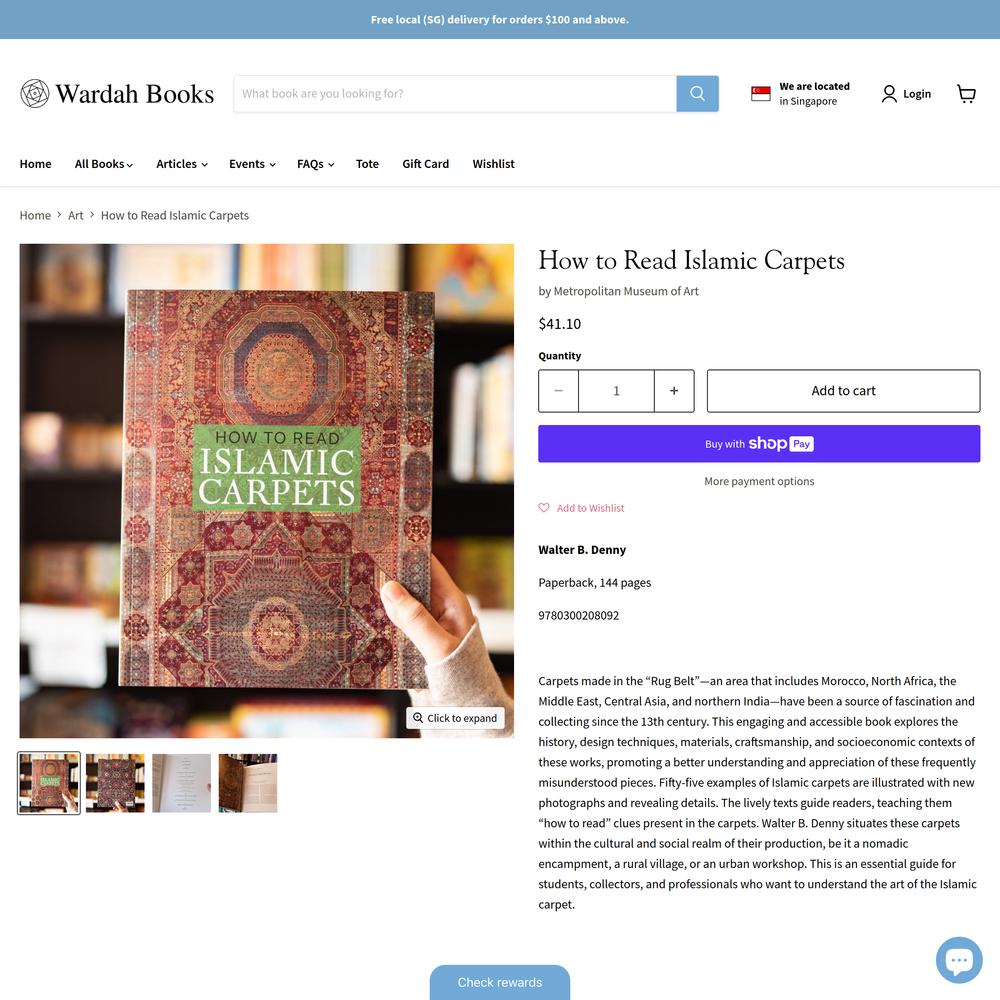The height and width of the screenshot is (1000, 1000).
Task: Click the Art breadcrumb link
Action: tap(75, 216)
